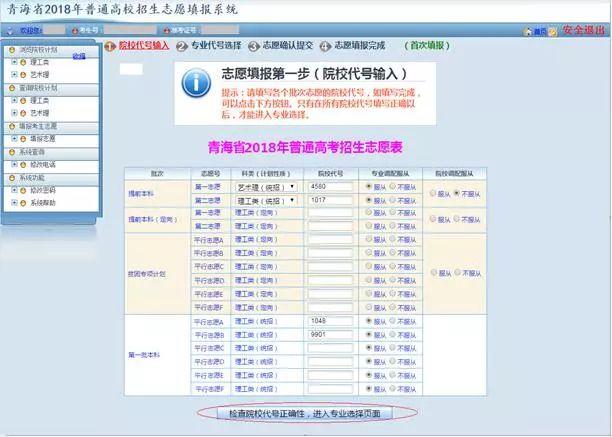612x437 pixels.
Task: Select 不服从 专业调配 for 提前本科 第一志愿
Action: coord(395,186)
